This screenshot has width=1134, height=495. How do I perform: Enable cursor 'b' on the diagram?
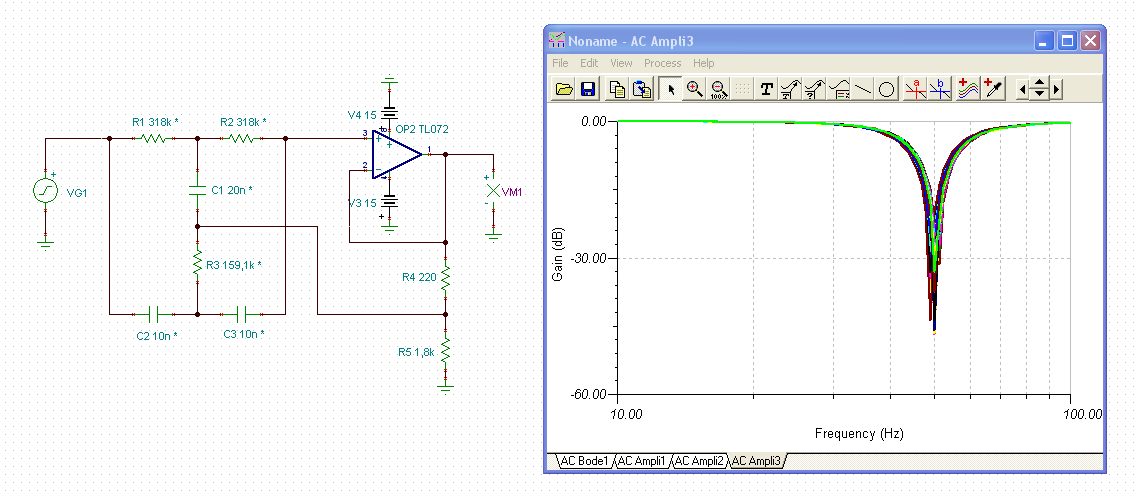[939, 89]
